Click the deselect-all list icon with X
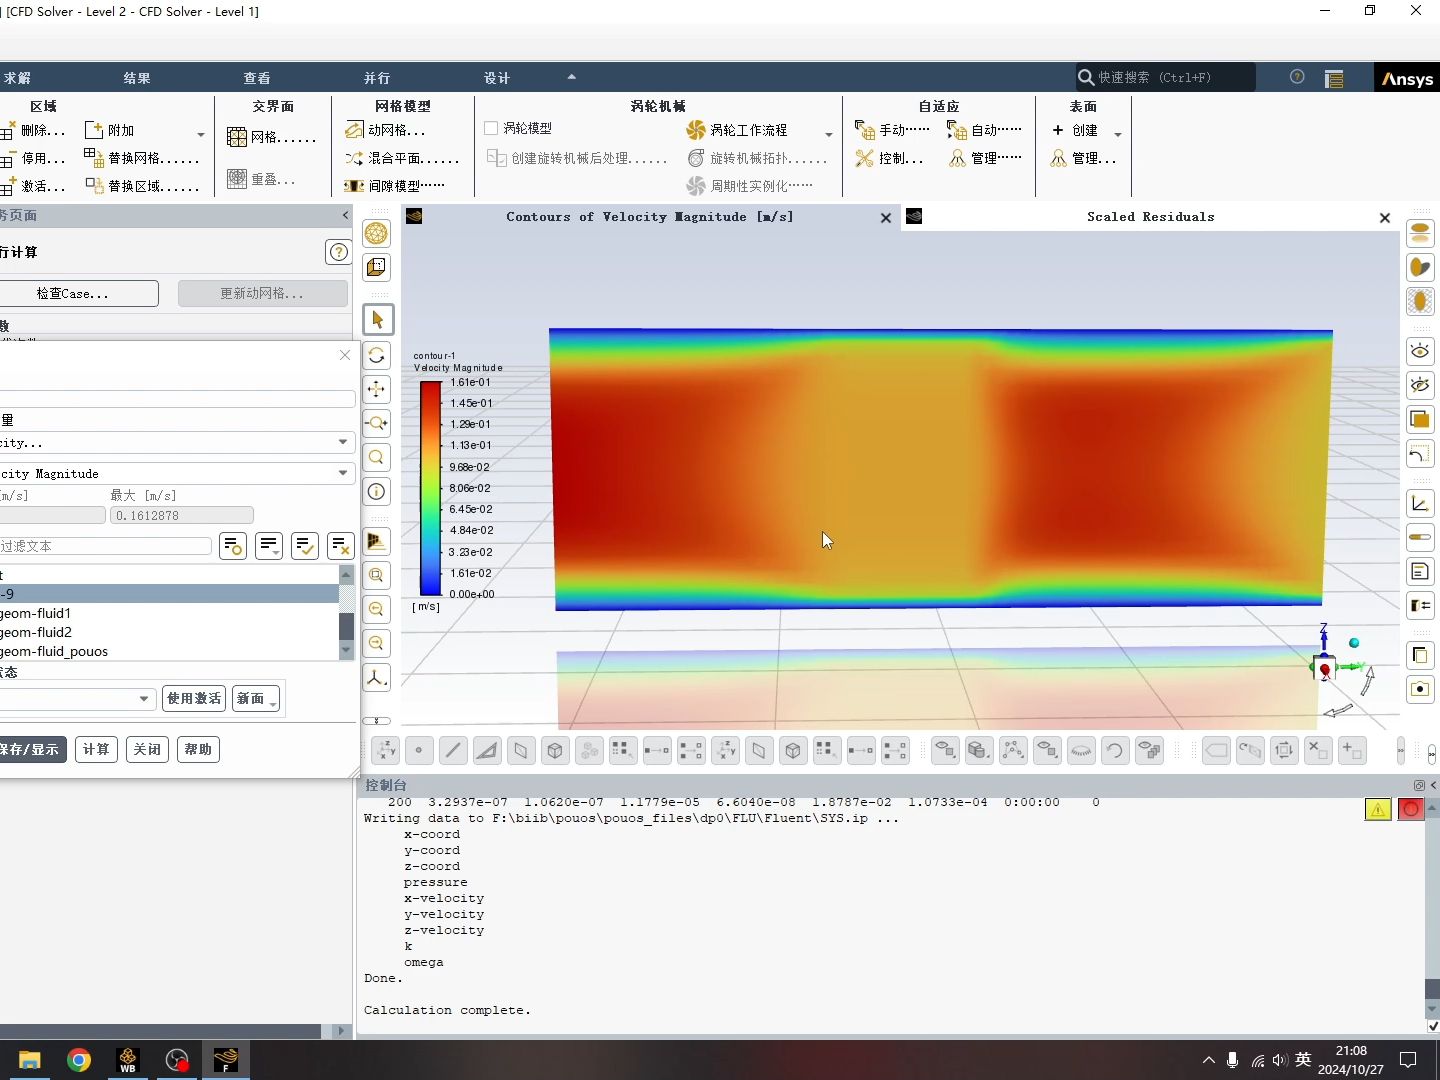Screen dimensions: 1440x1080 click(340, 546)
